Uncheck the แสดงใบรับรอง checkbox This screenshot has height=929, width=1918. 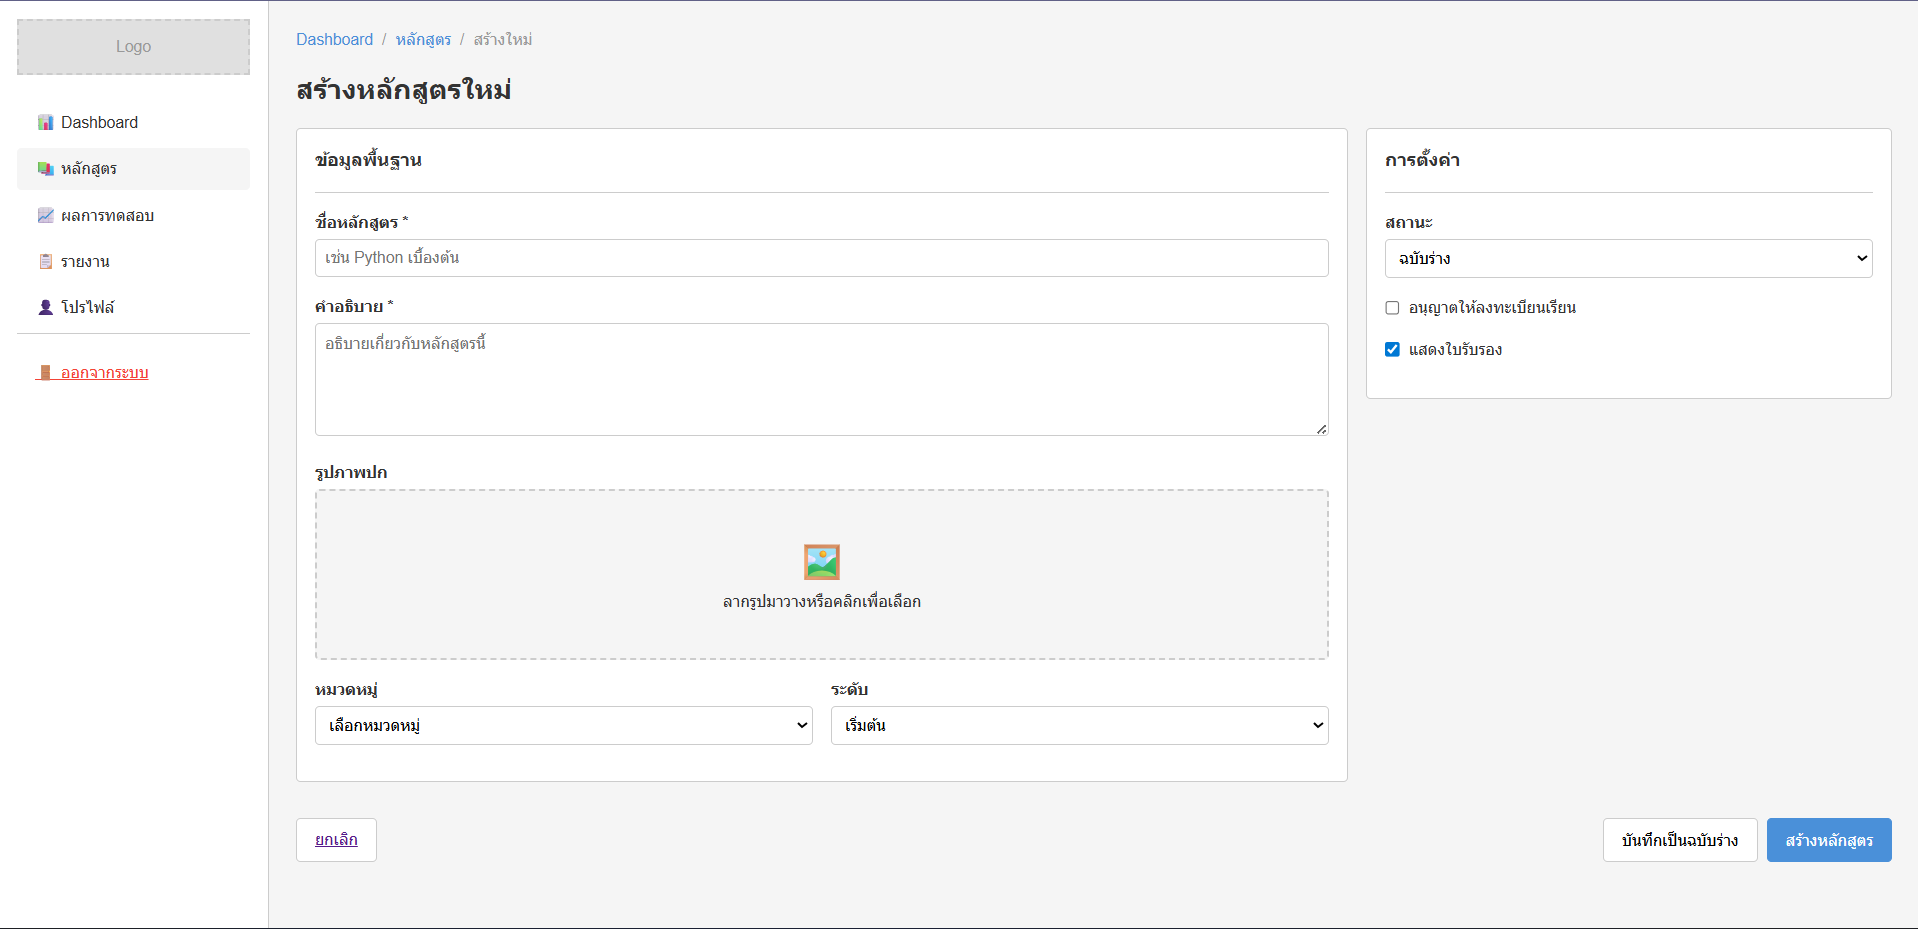[1392, 350]
